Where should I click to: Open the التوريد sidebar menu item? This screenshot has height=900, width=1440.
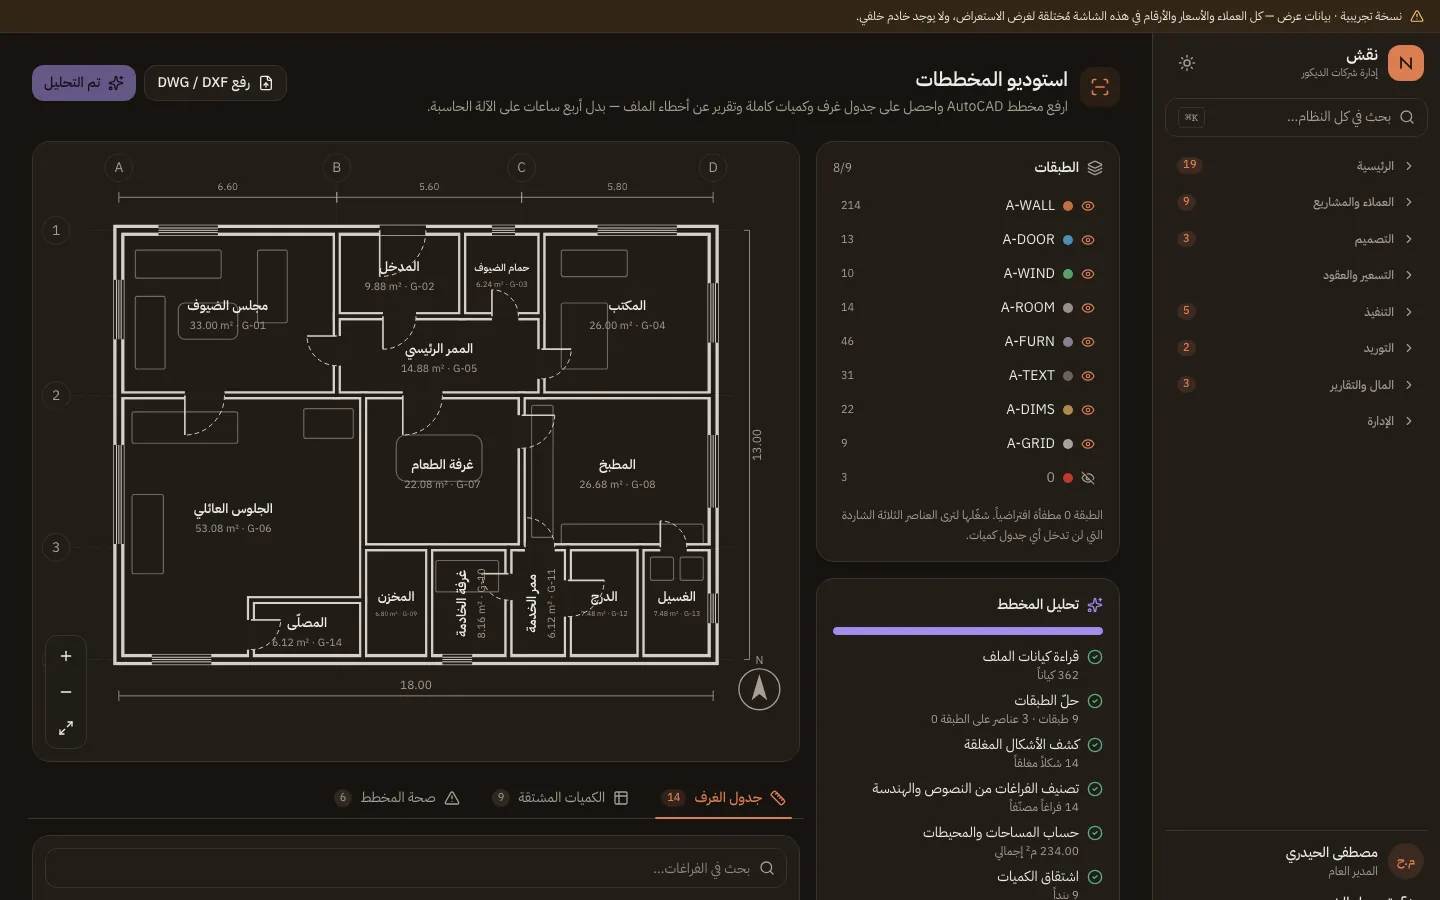tap(1296, 348)
